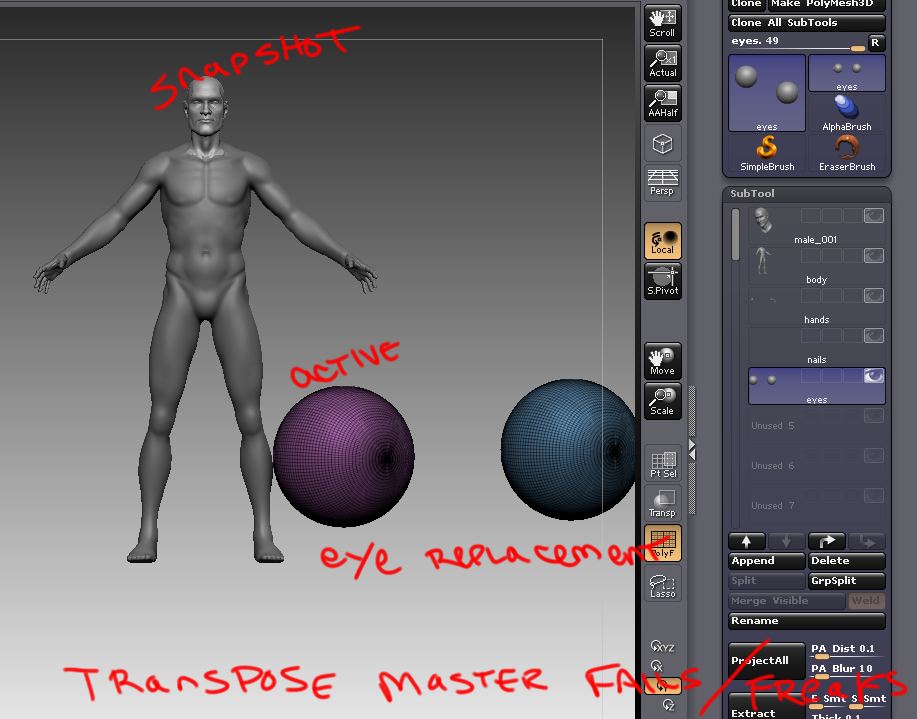Click the Actual size zoom icon
Image resolution: width=917 pixels, height=719 pixels.
pos(663,63)
